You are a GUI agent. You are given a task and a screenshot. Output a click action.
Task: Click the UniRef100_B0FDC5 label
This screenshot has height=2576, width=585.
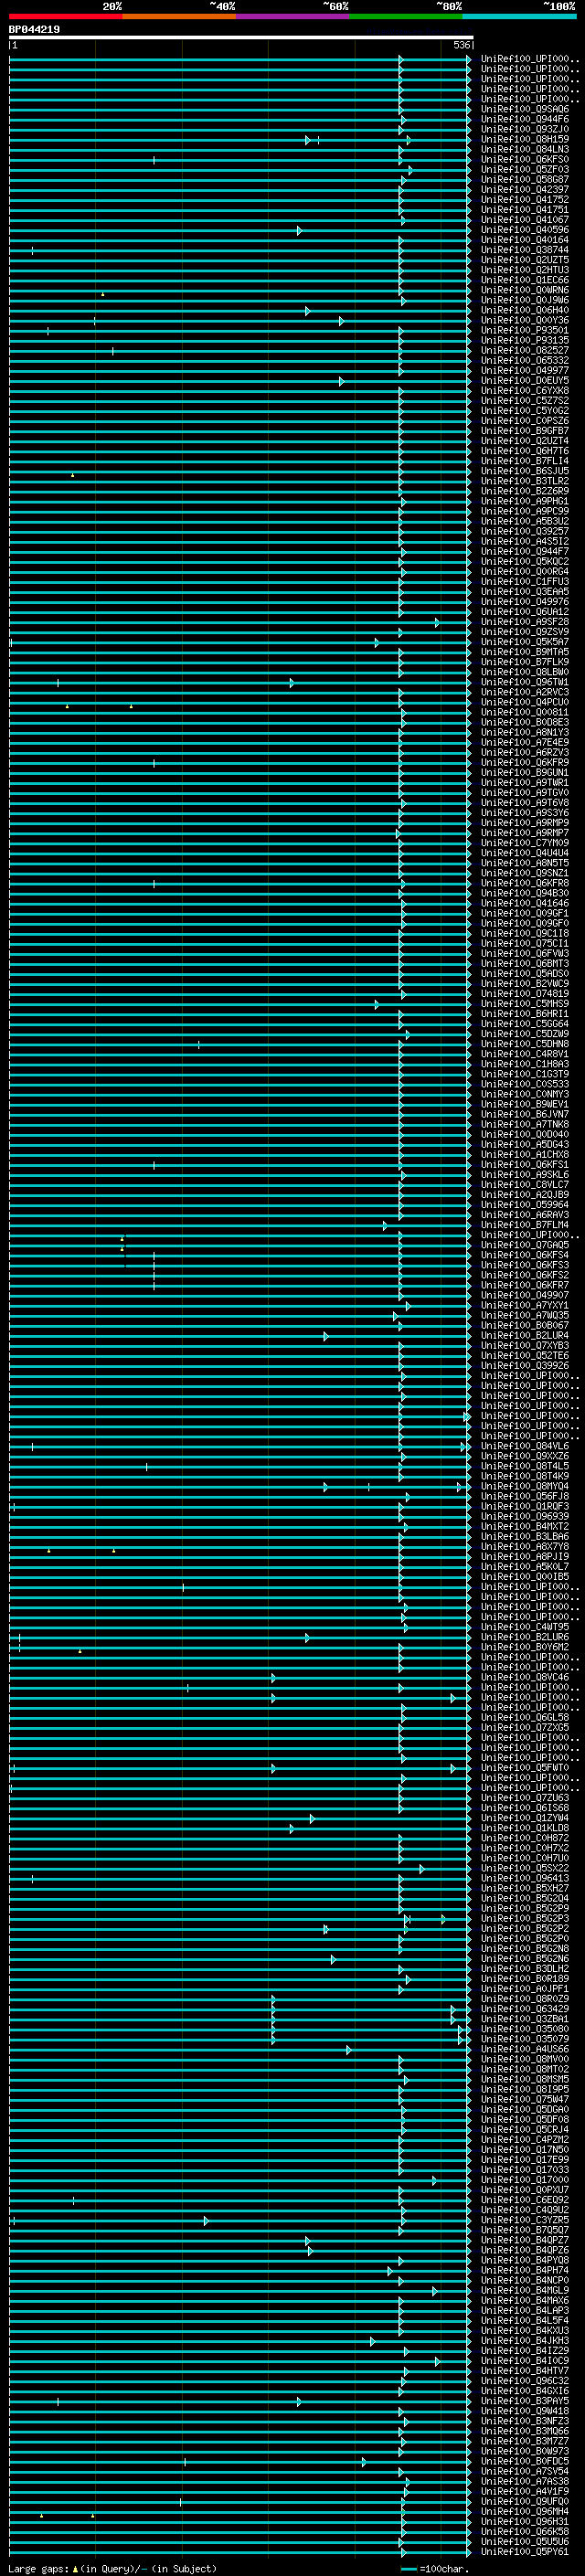(x=525, y=2461)
